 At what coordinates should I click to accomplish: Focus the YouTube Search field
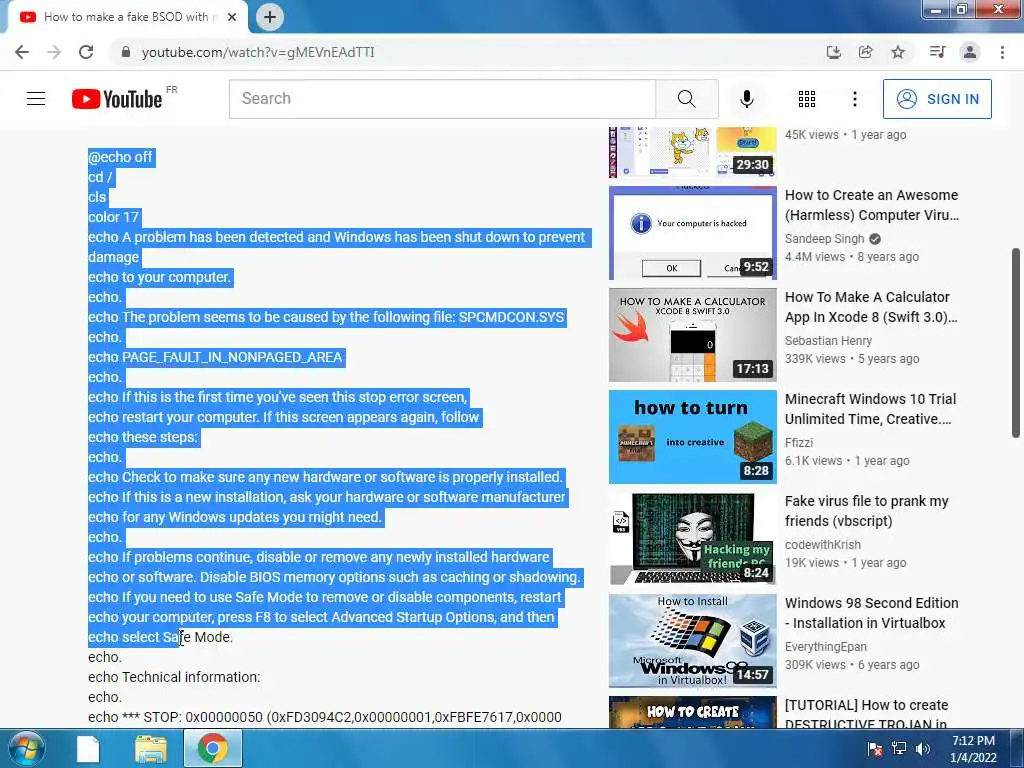pos(442,99)
